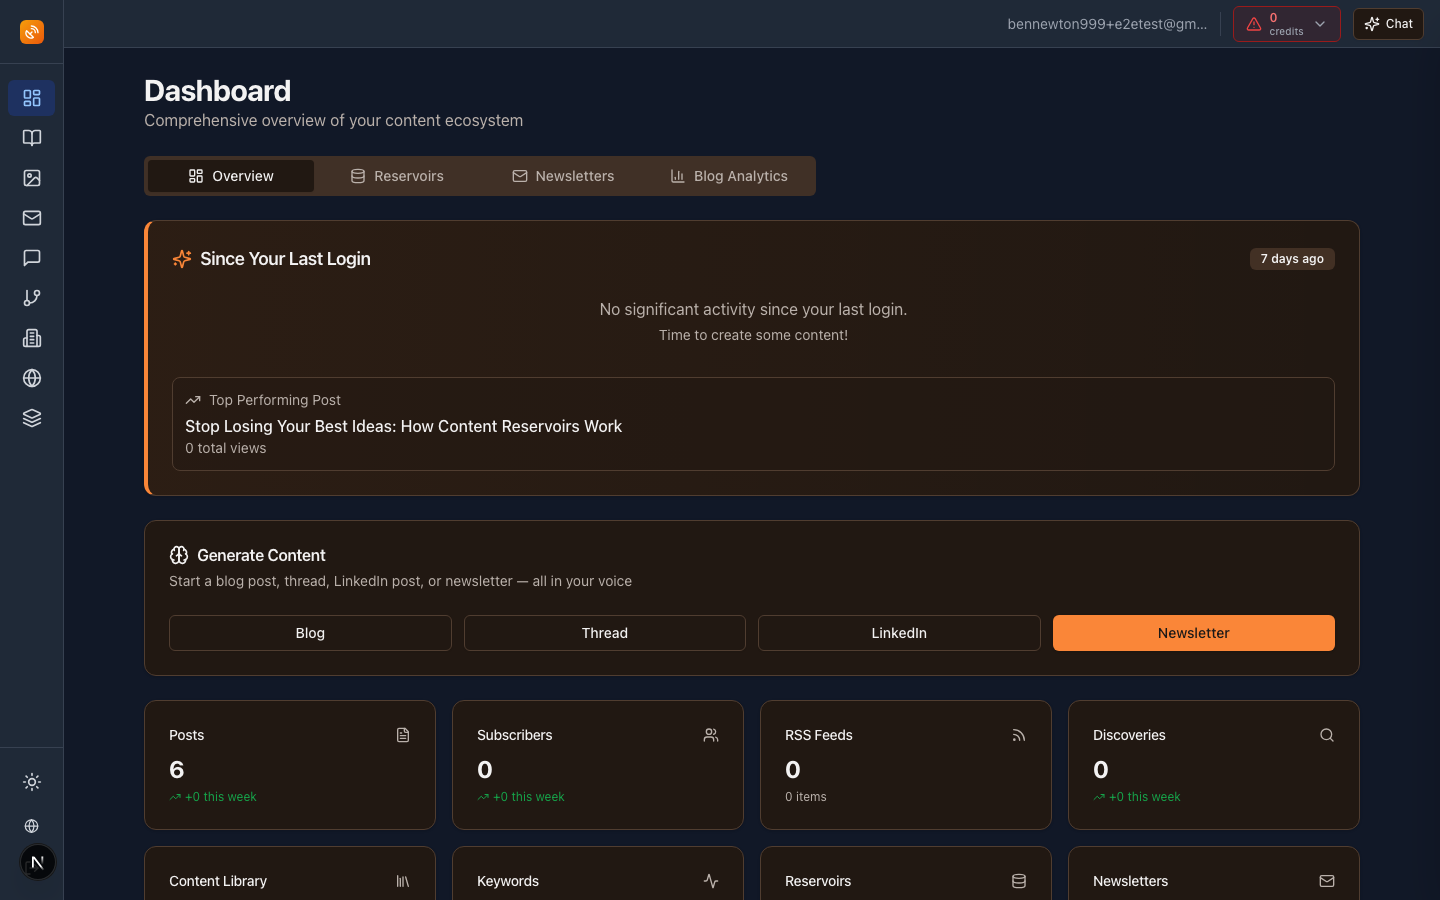Open the Reservoirs tab
This screenshot has width=1440, height=900.
(x=397, y=176)
